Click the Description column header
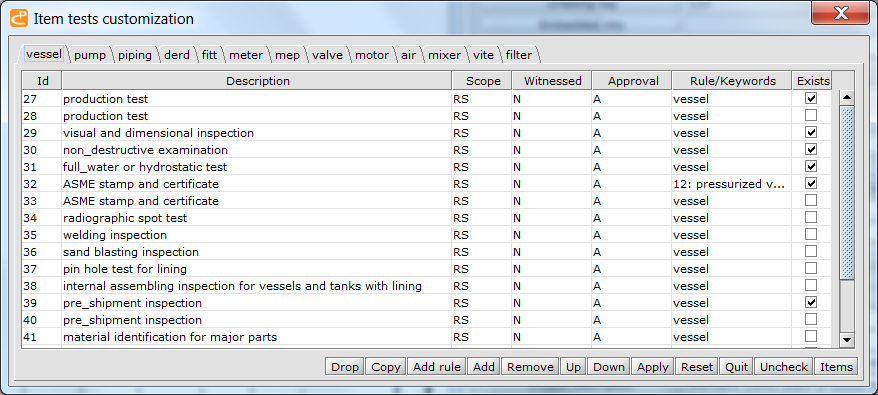This screenshot has width=878, height=395. (x=258, y=81)
